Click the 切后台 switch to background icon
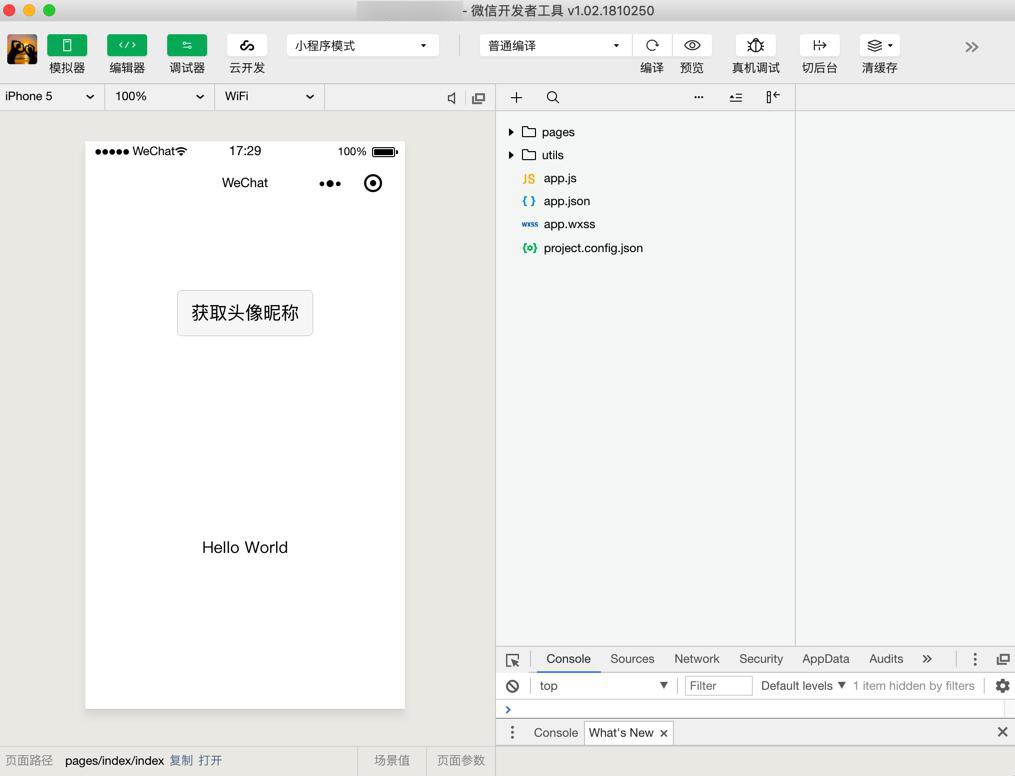Screen dimensions: 1015x776 click(820, 45)
